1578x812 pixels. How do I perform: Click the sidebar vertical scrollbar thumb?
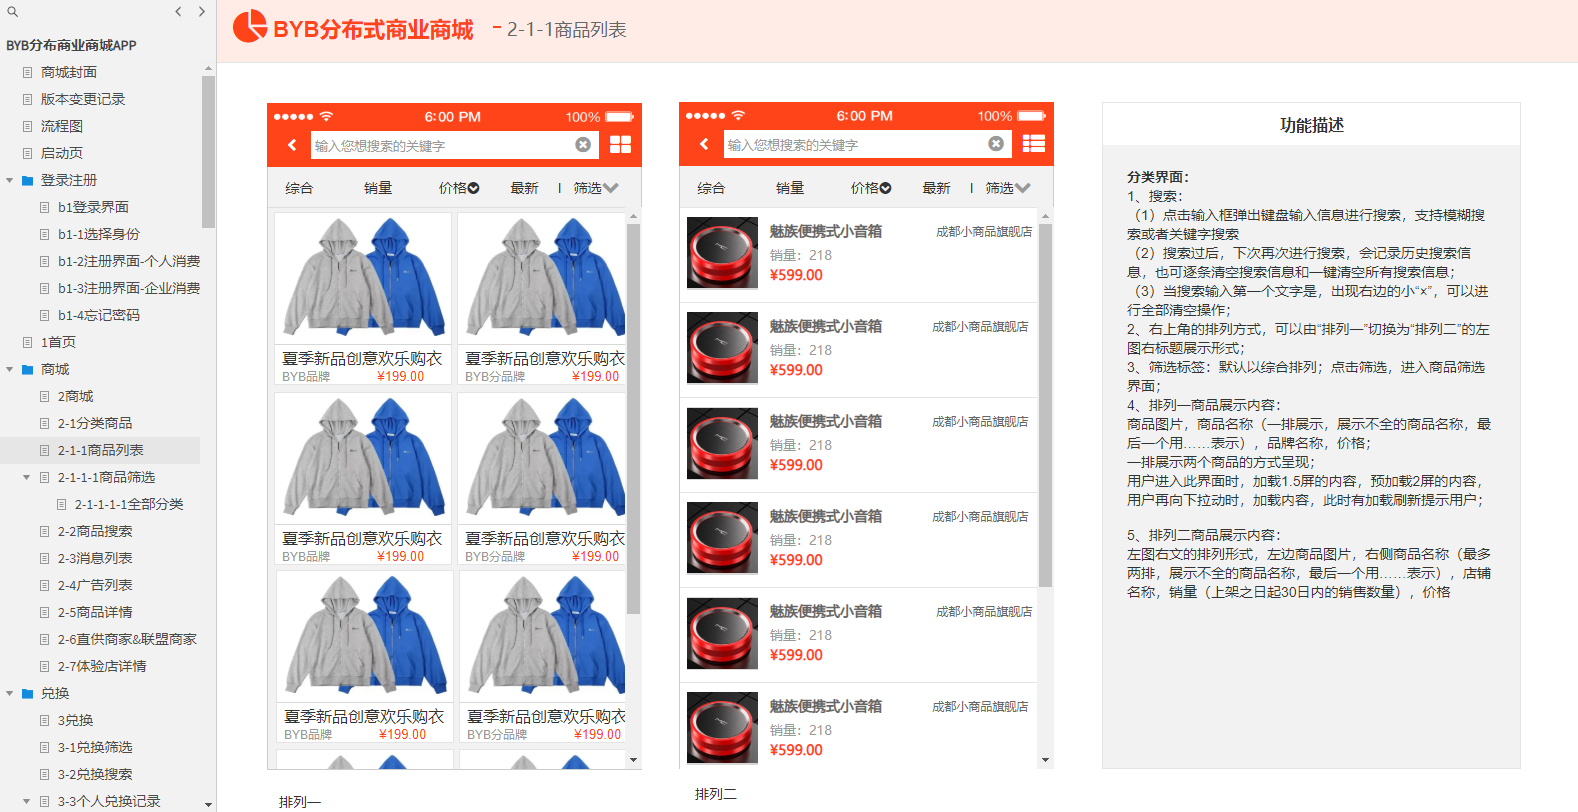coord(208,152)
